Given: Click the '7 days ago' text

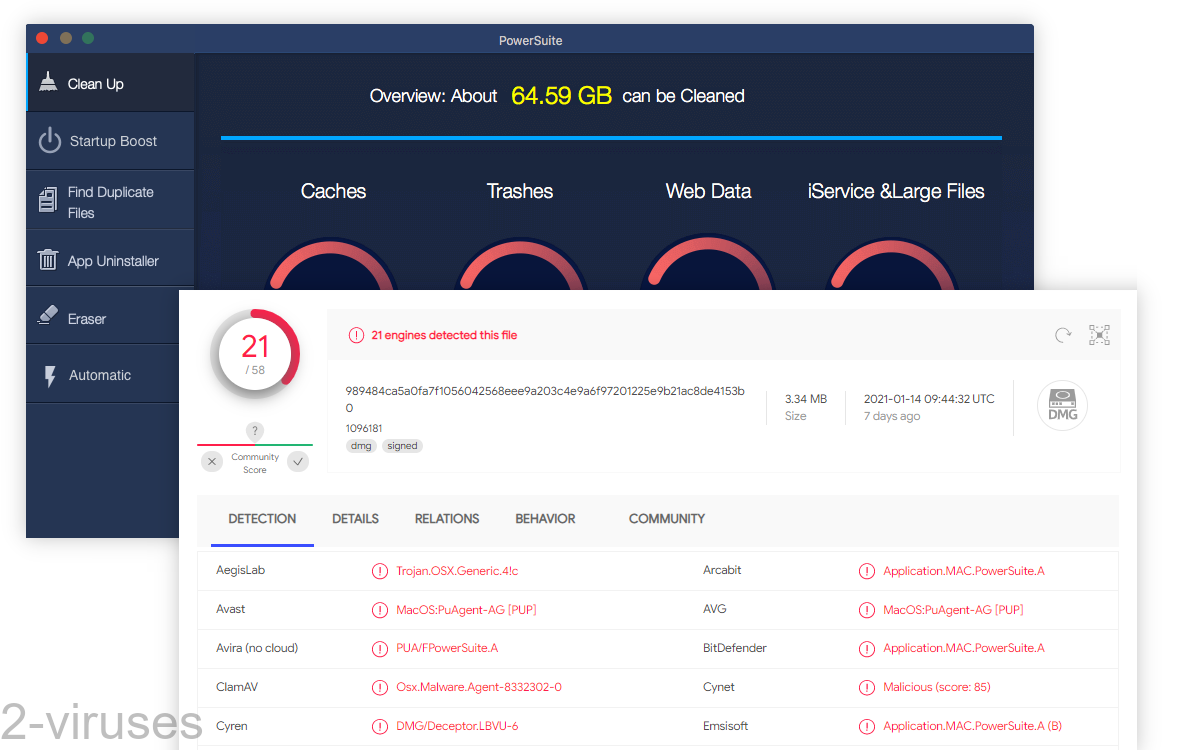Looking at the screenshot, I should (x=892, y=416).
